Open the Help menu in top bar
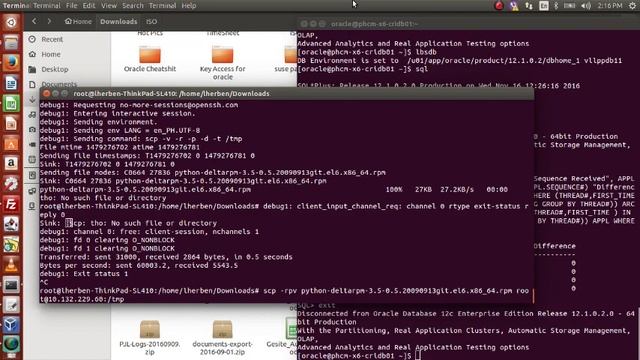Viewport: 640px width, 360px height. (189, 6)
